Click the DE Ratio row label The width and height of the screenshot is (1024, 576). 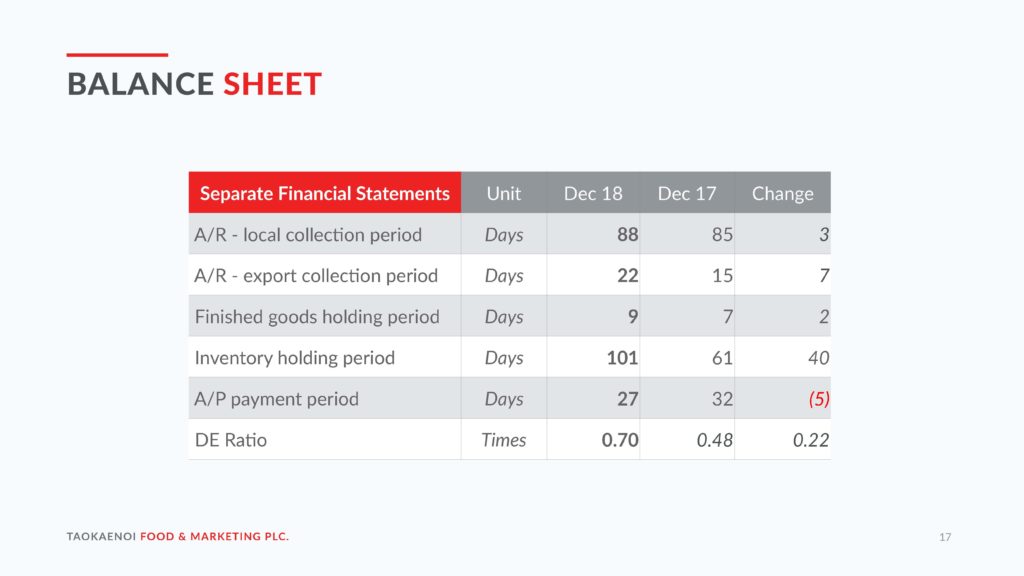(231, 440)
